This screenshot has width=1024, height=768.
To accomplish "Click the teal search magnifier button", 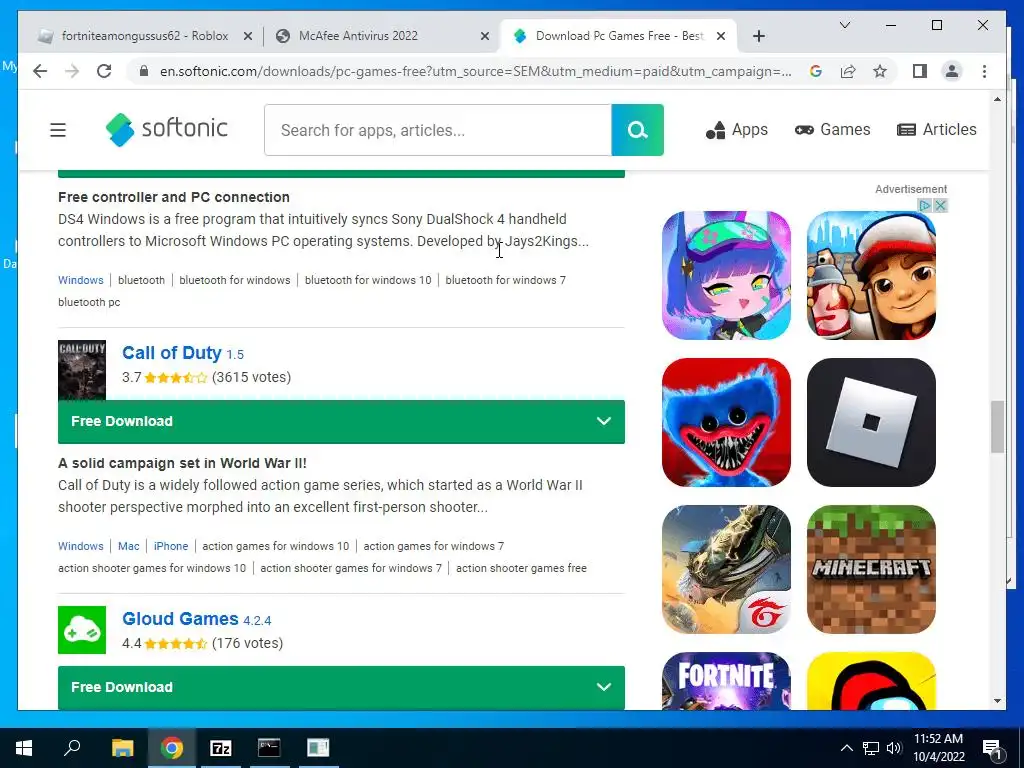I will pyautogui.click(x=637, y=130).
